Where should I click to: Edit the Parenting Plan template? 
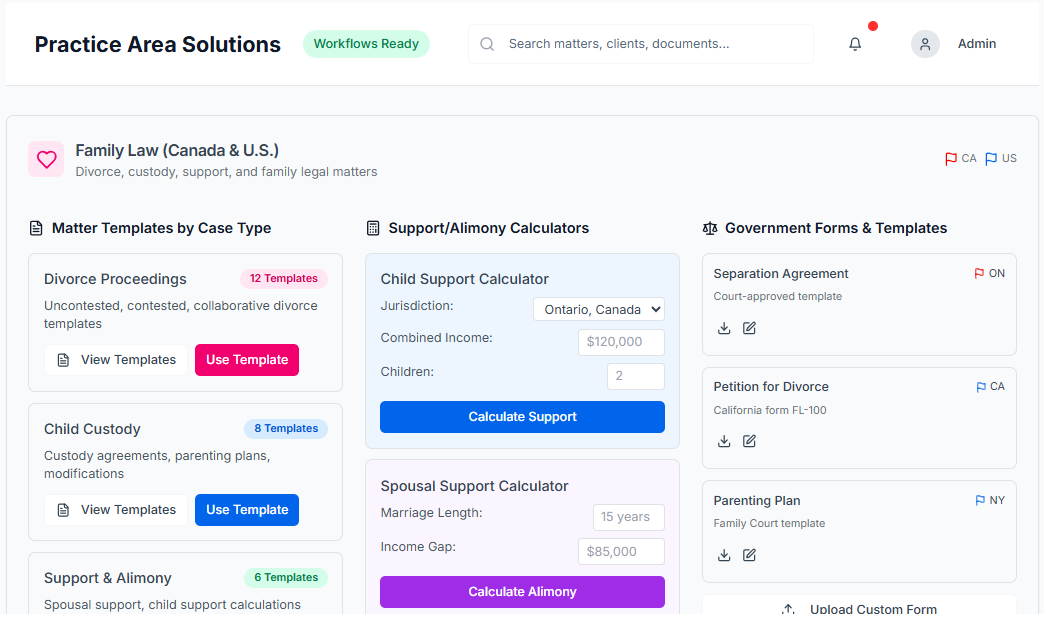point(750,555)
